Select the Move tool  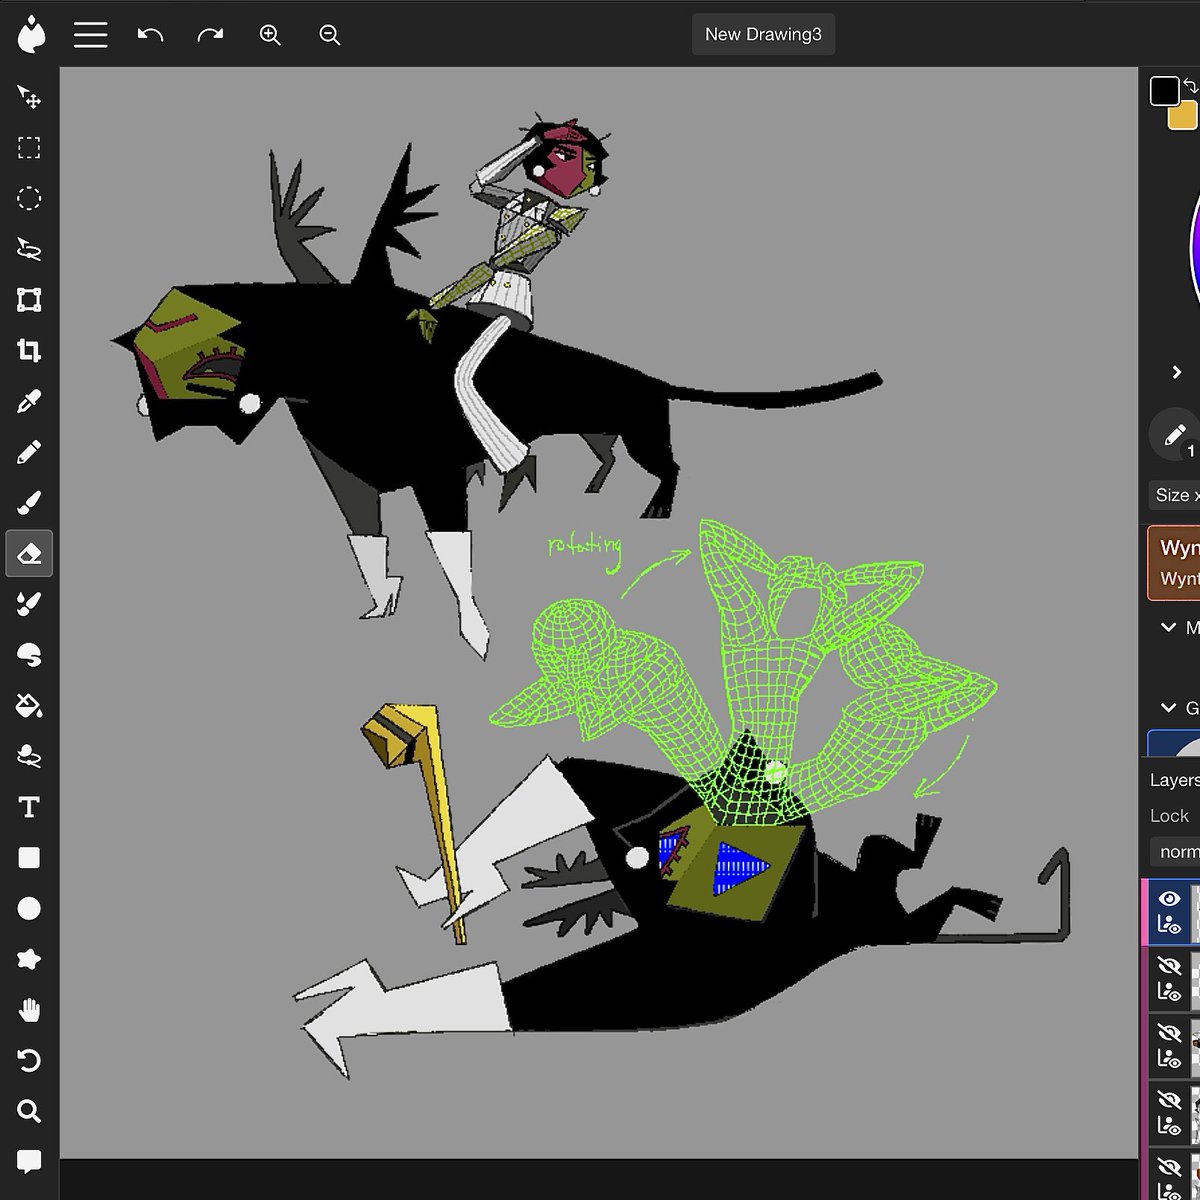pos(29,97)
